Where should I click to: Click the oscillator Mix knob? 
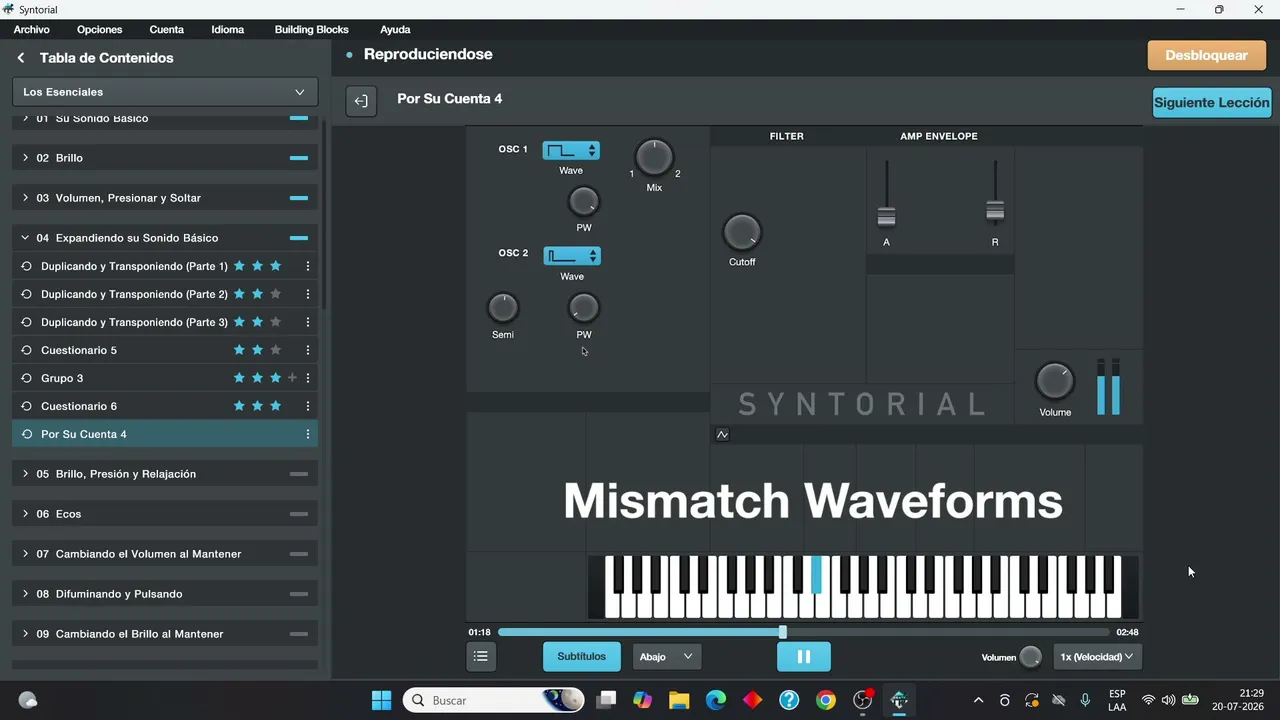[x=654, y=158]
